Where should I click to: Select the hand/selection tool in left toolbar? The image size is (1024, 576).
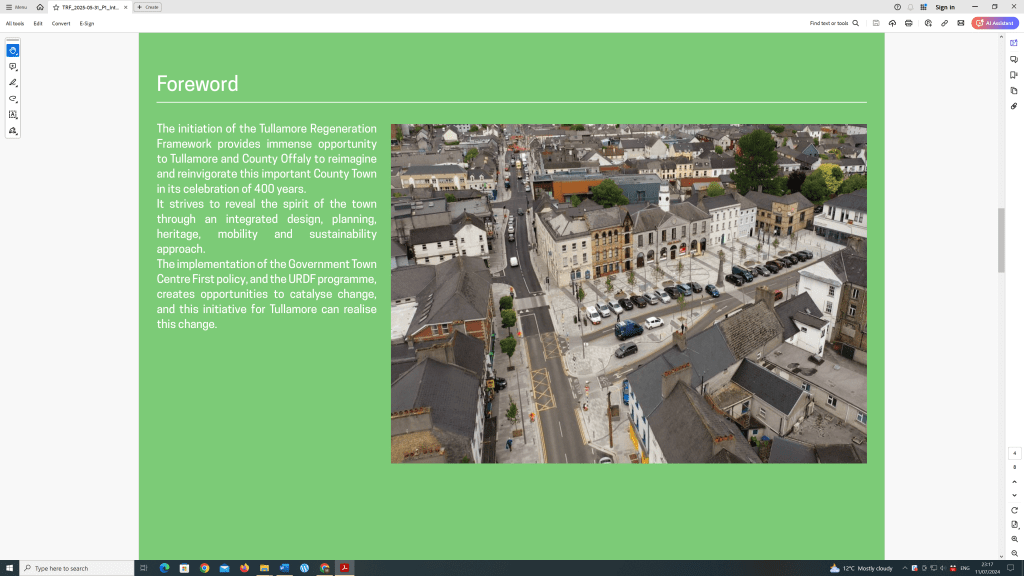tap(13, 50)
